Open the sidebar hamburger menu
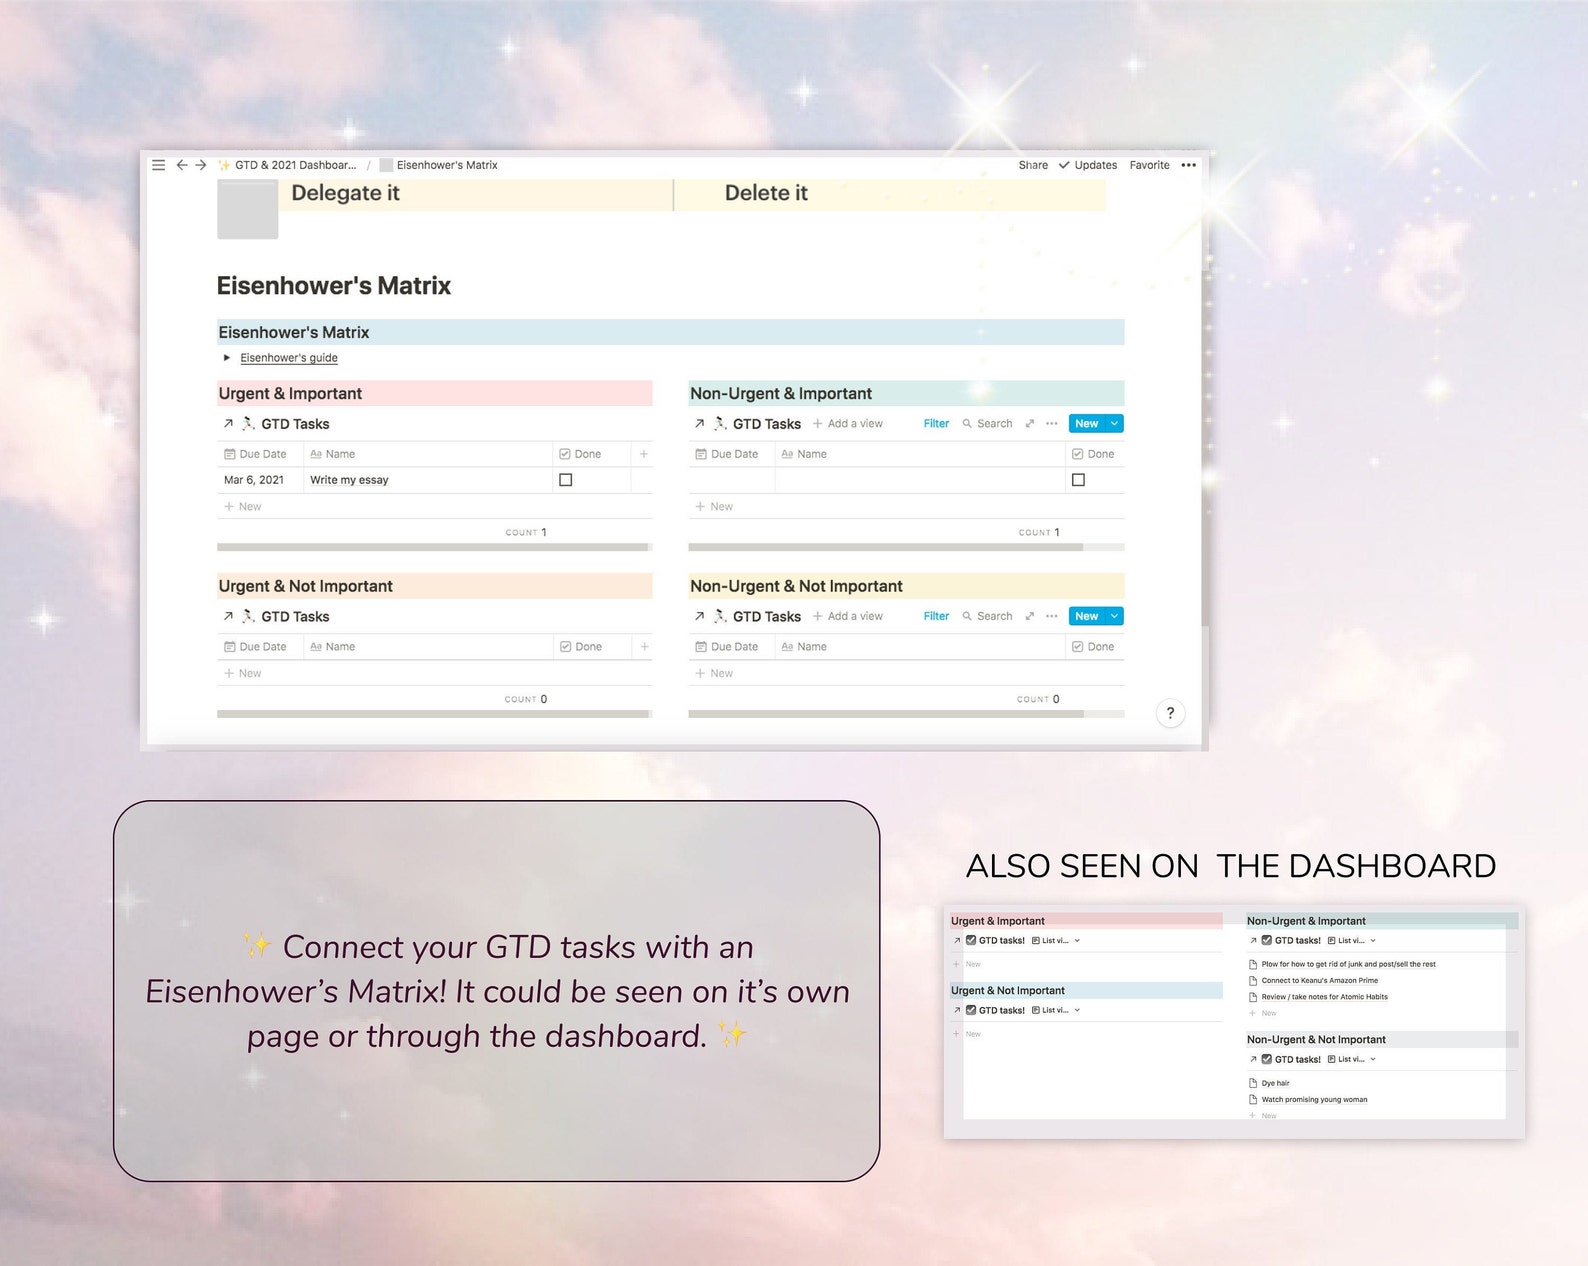The width and height of the screenshot is (1588, 1266). (158, 165)
